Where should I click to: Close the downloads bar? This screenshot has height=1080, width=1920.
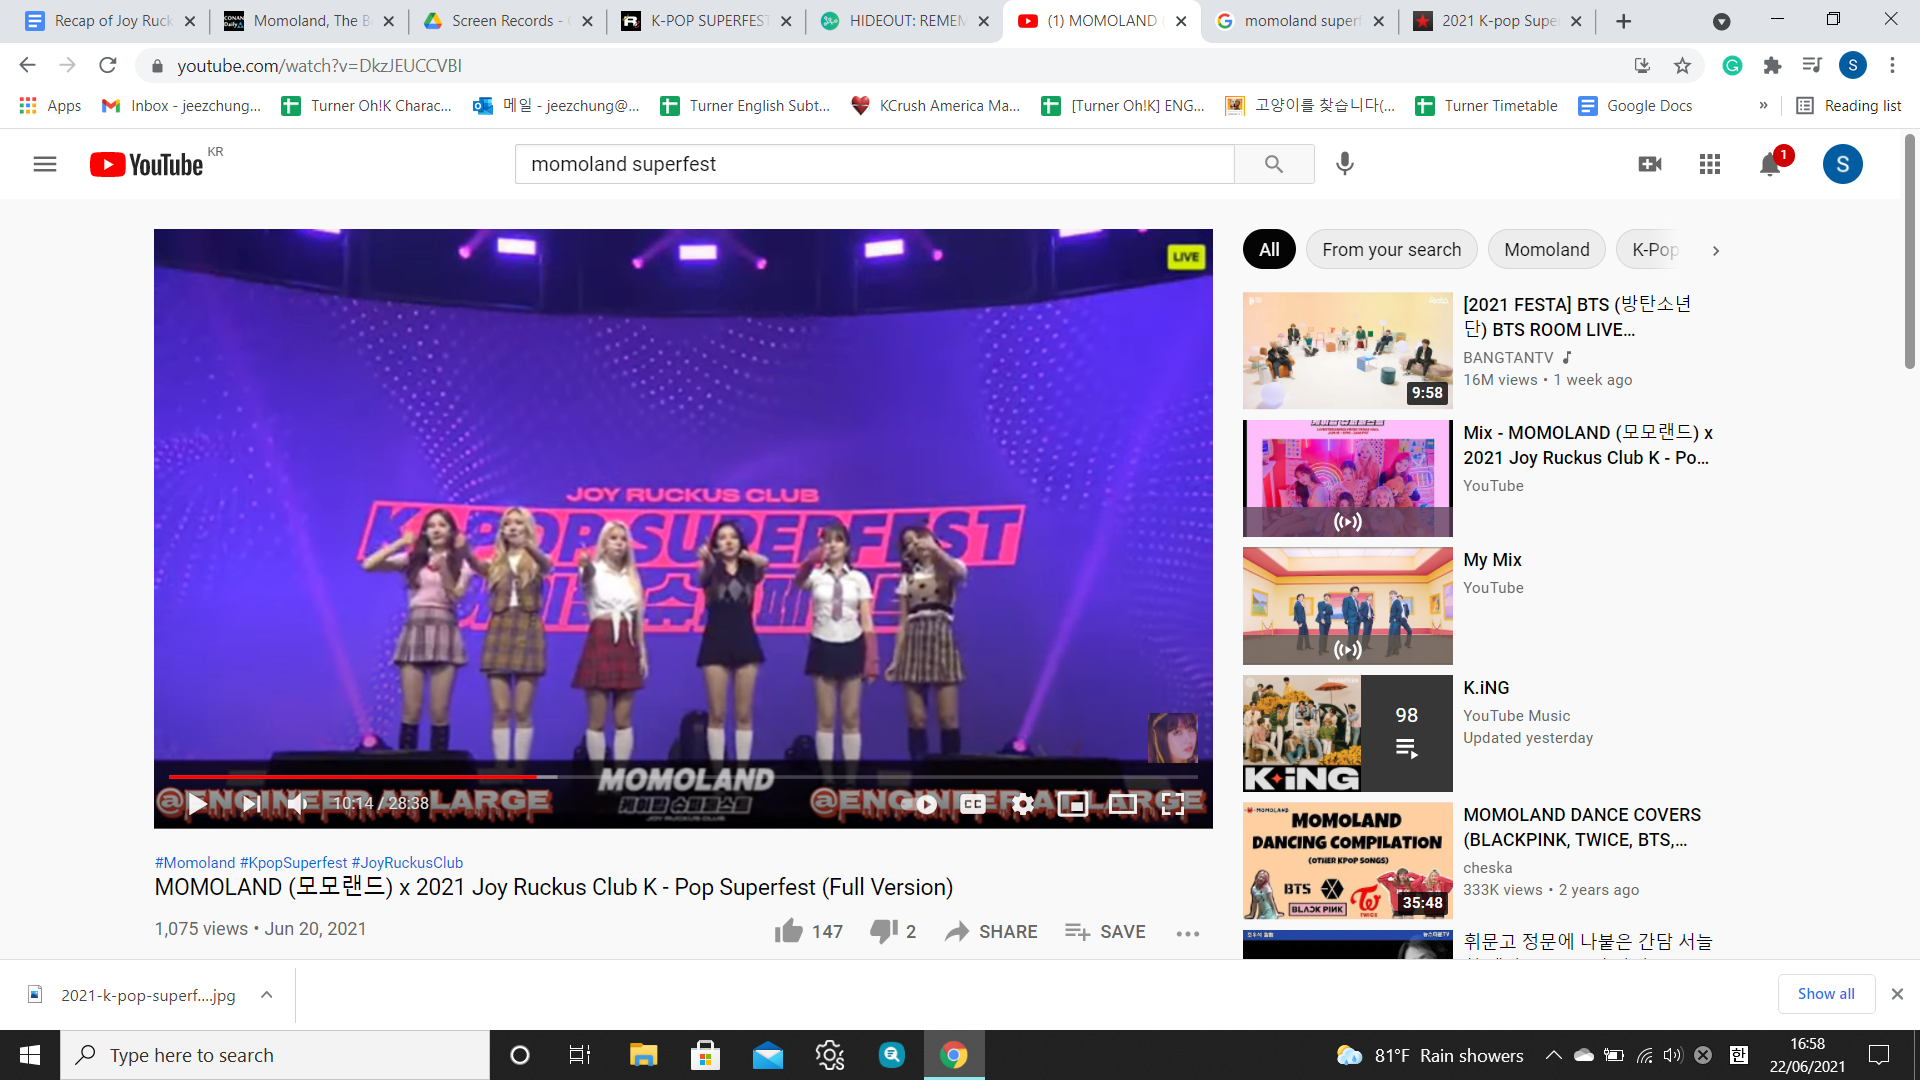click(x=1897, y=994)
